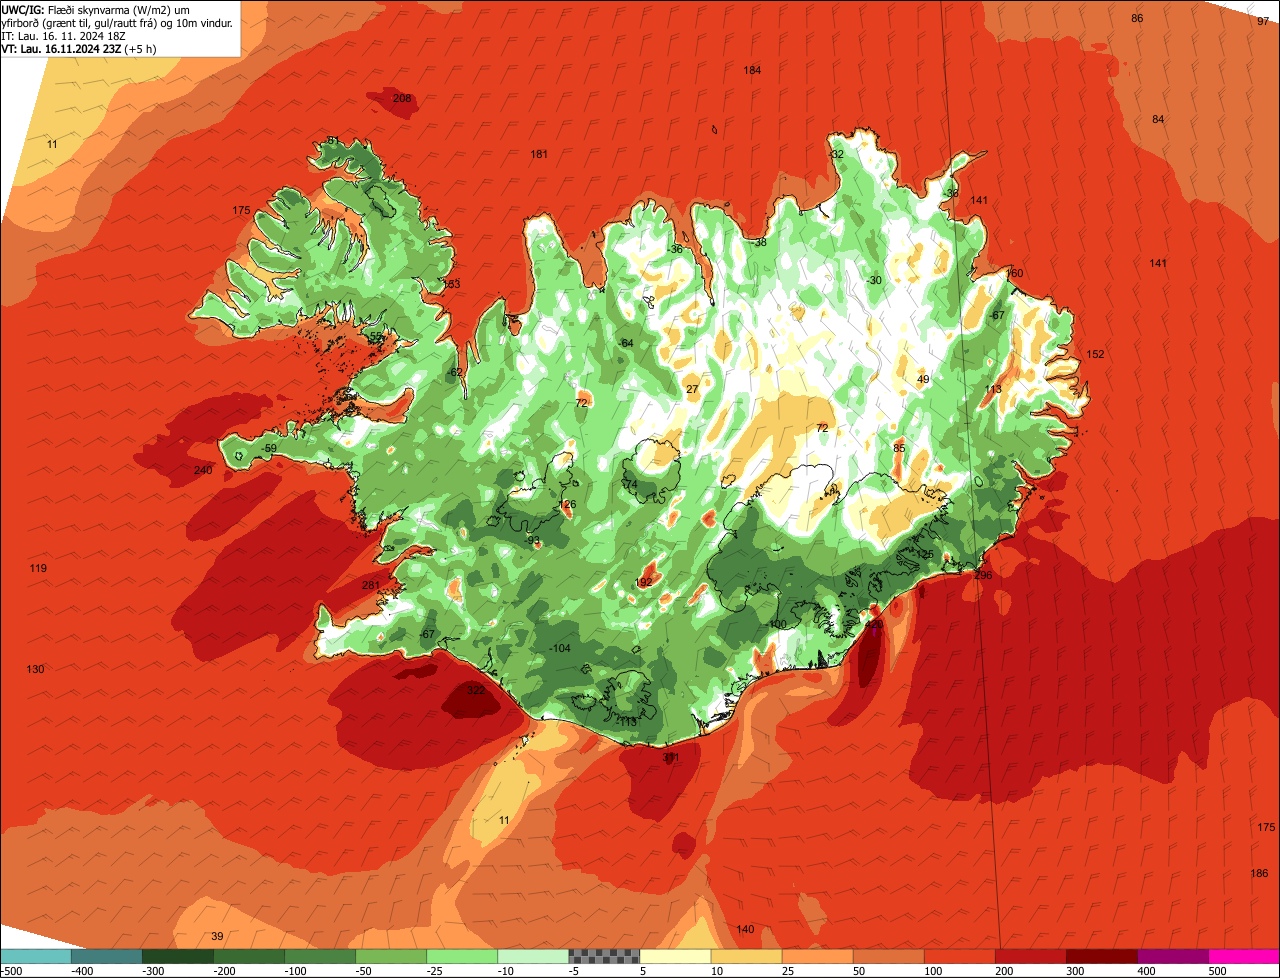Viewport: 1280px width, 978px height.
Task: Click the map value 152
Action: (1095, 354)
